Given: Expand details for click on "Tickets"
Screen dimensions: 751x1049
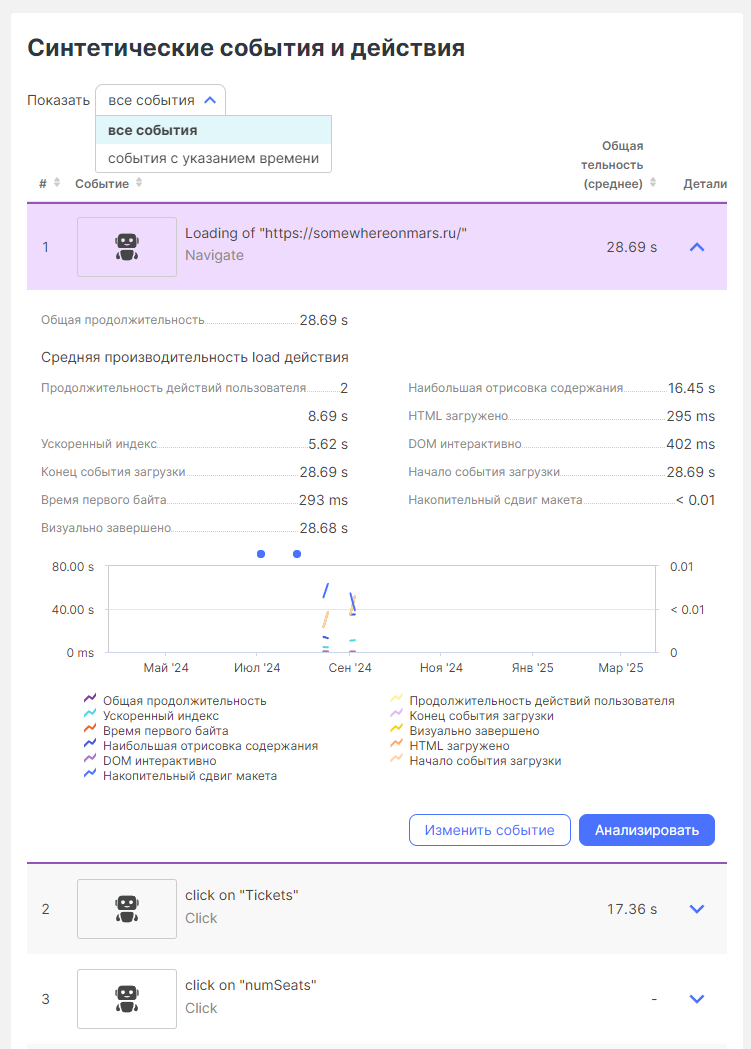Looking at the screenshot, I should 697,909.
